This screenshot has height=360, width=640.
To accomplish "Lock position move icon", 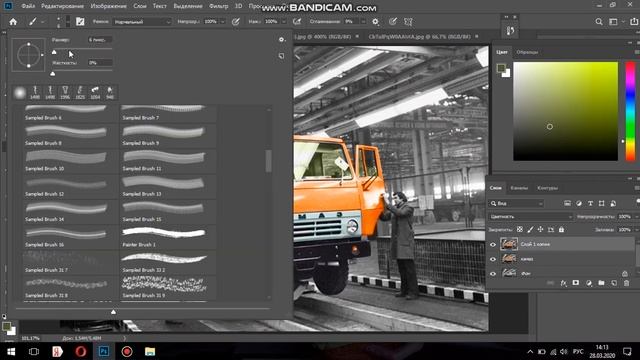I will (540, 229).
